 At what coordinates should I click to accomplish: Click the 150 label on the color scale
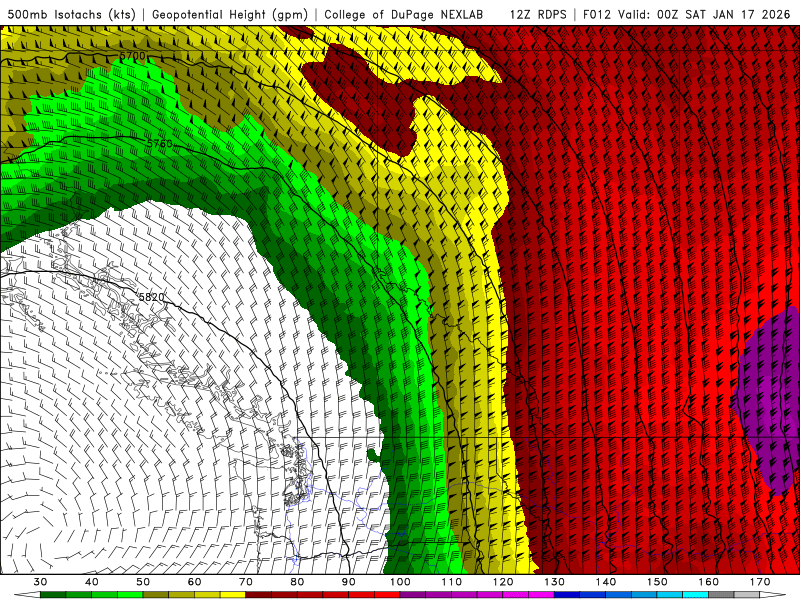coord(657,582)
